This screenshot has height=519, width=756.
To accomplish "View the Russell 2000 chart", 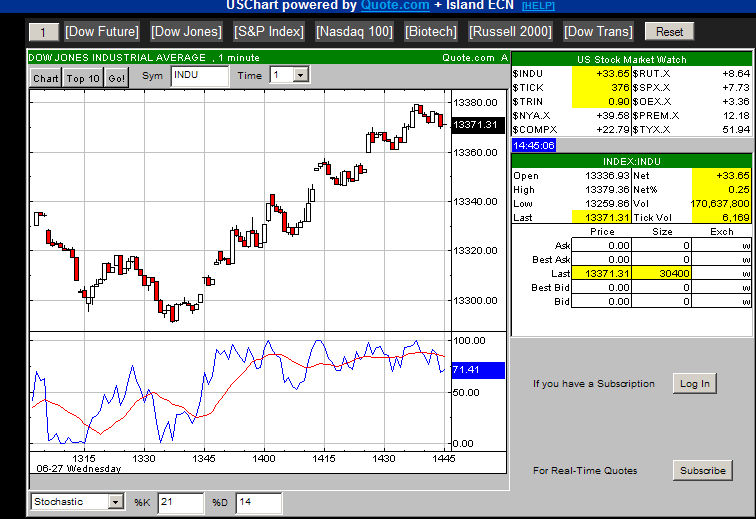I will pyautogui.click(x=510, y=32).
